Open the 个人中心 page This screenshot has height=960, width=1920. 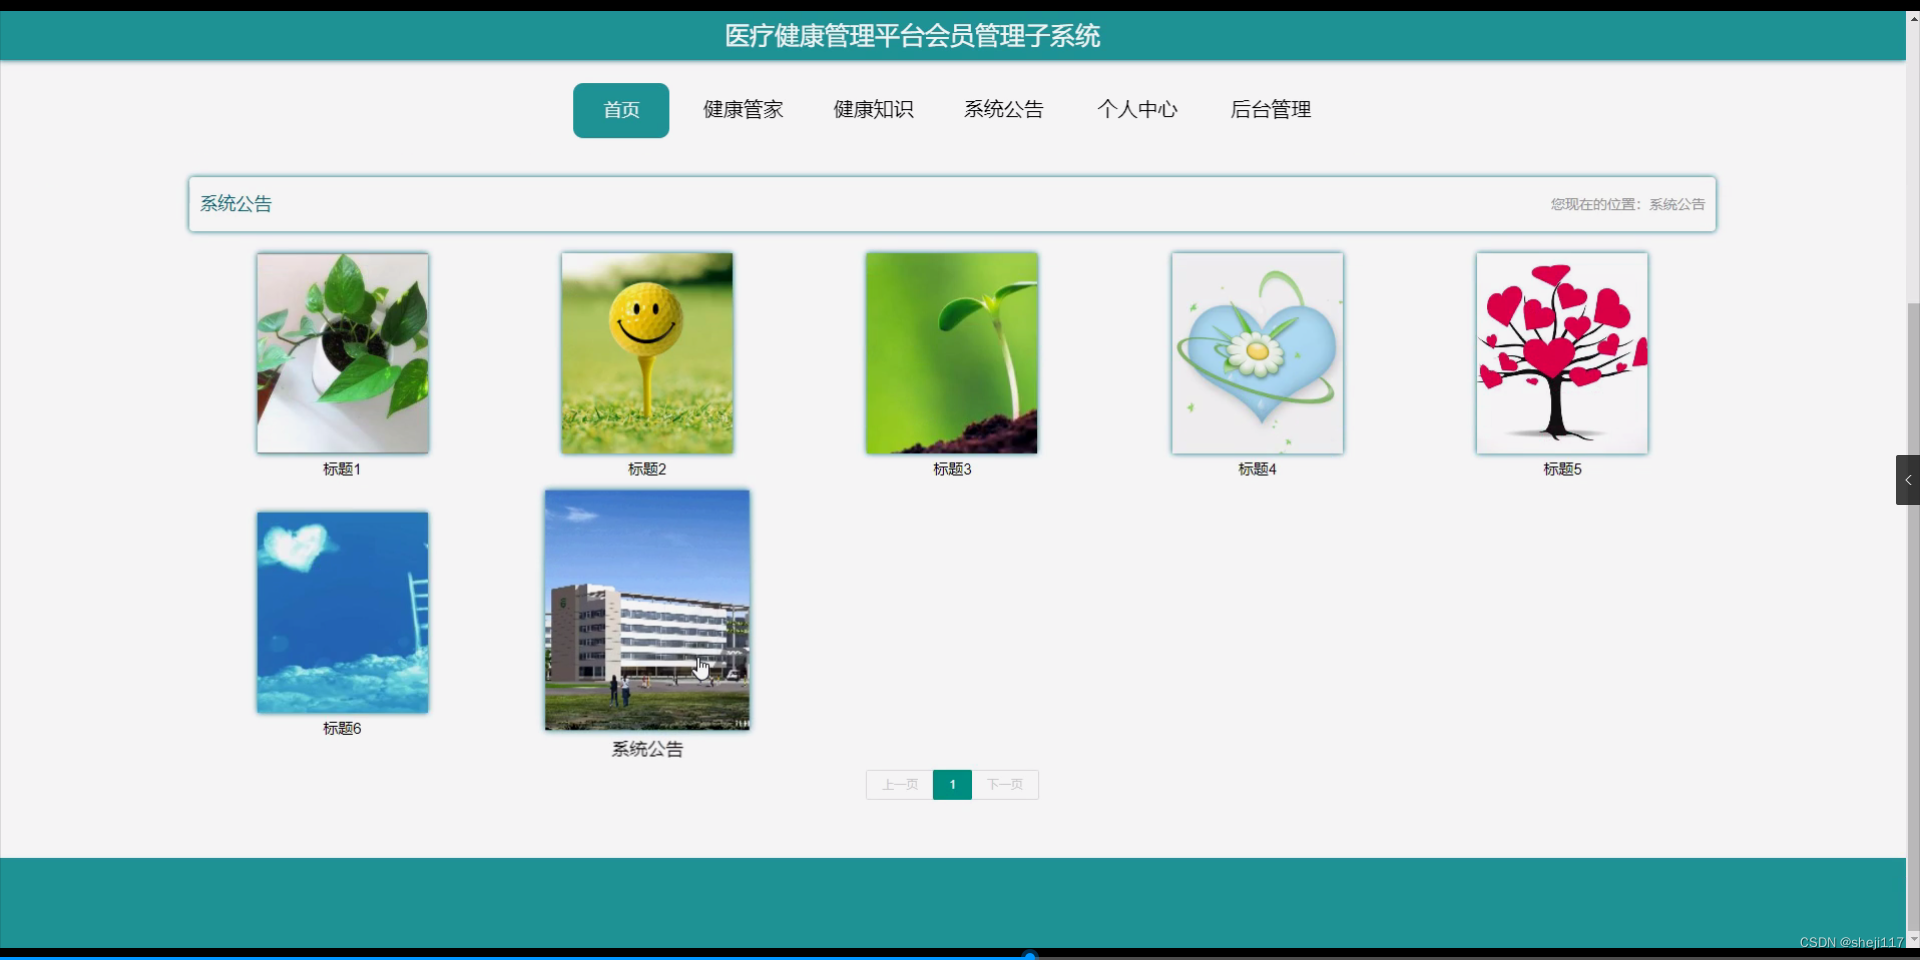click(1137, 110)
